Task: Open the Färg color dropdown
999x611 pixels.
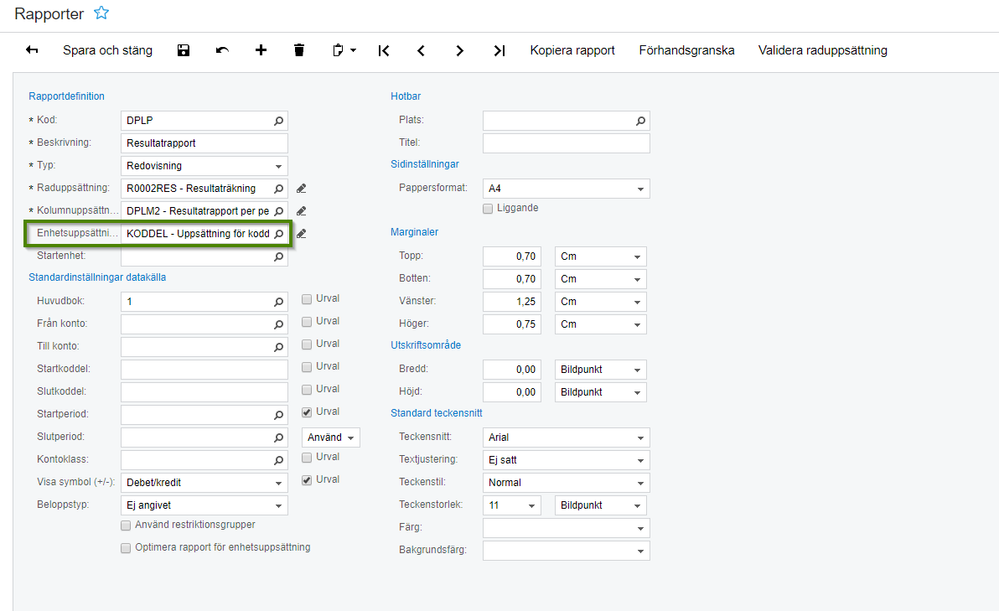Action: pyautogui.click(x=640, y=528)
